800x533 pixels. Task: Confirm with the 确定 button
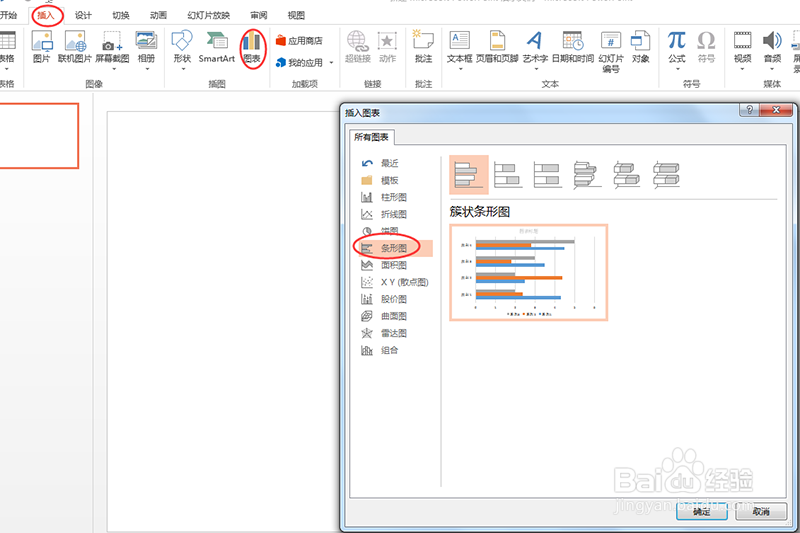click(x=702, y=511)
